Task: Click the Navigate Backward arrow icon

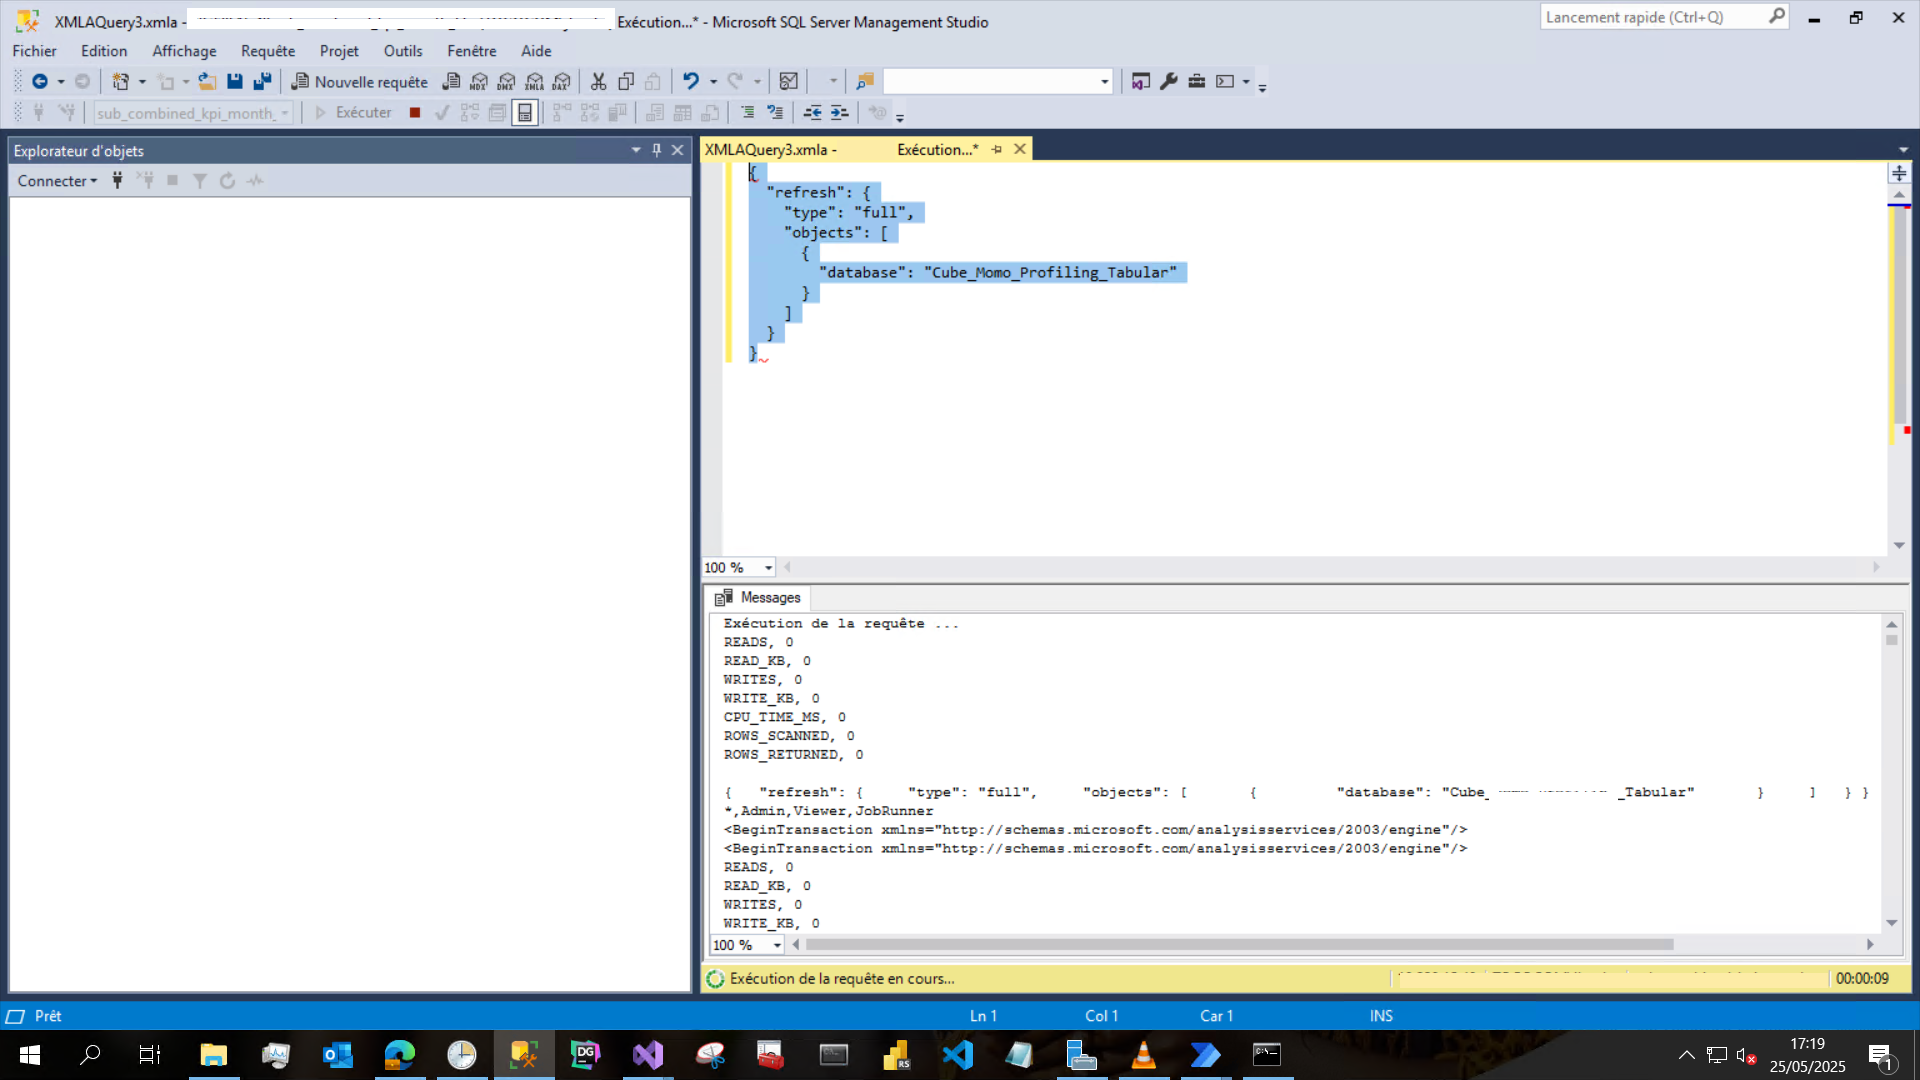Action: click(x=40, y=81)
